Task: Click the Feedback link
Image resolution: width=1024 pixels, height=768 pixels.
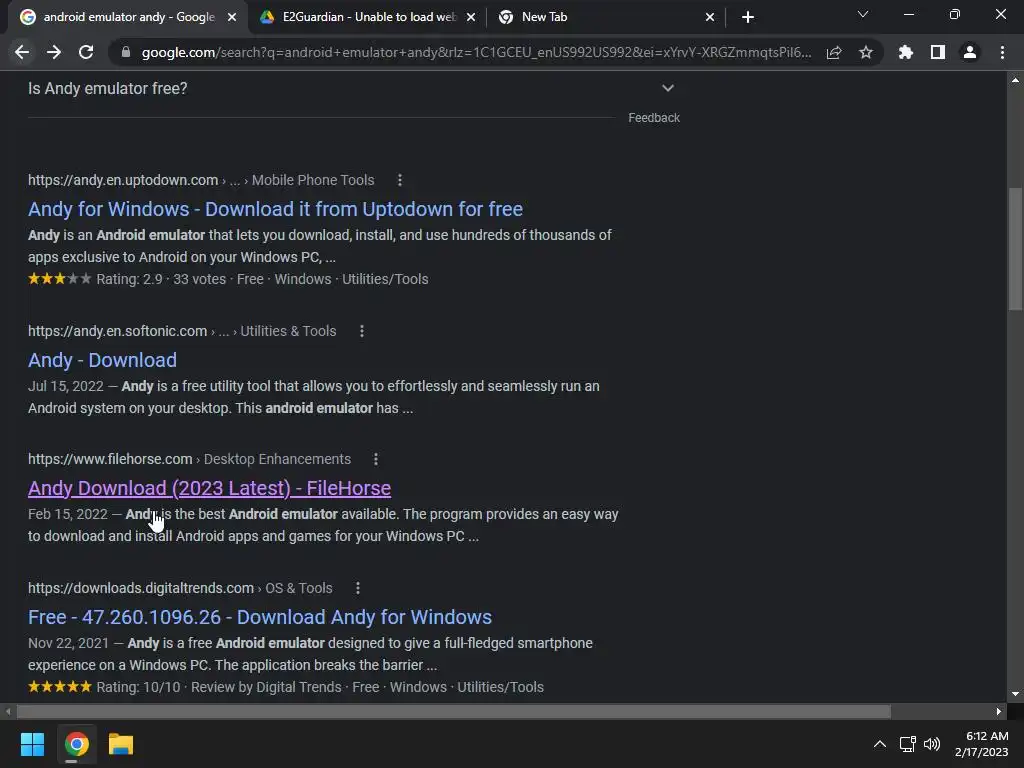Action: (654, 118)
